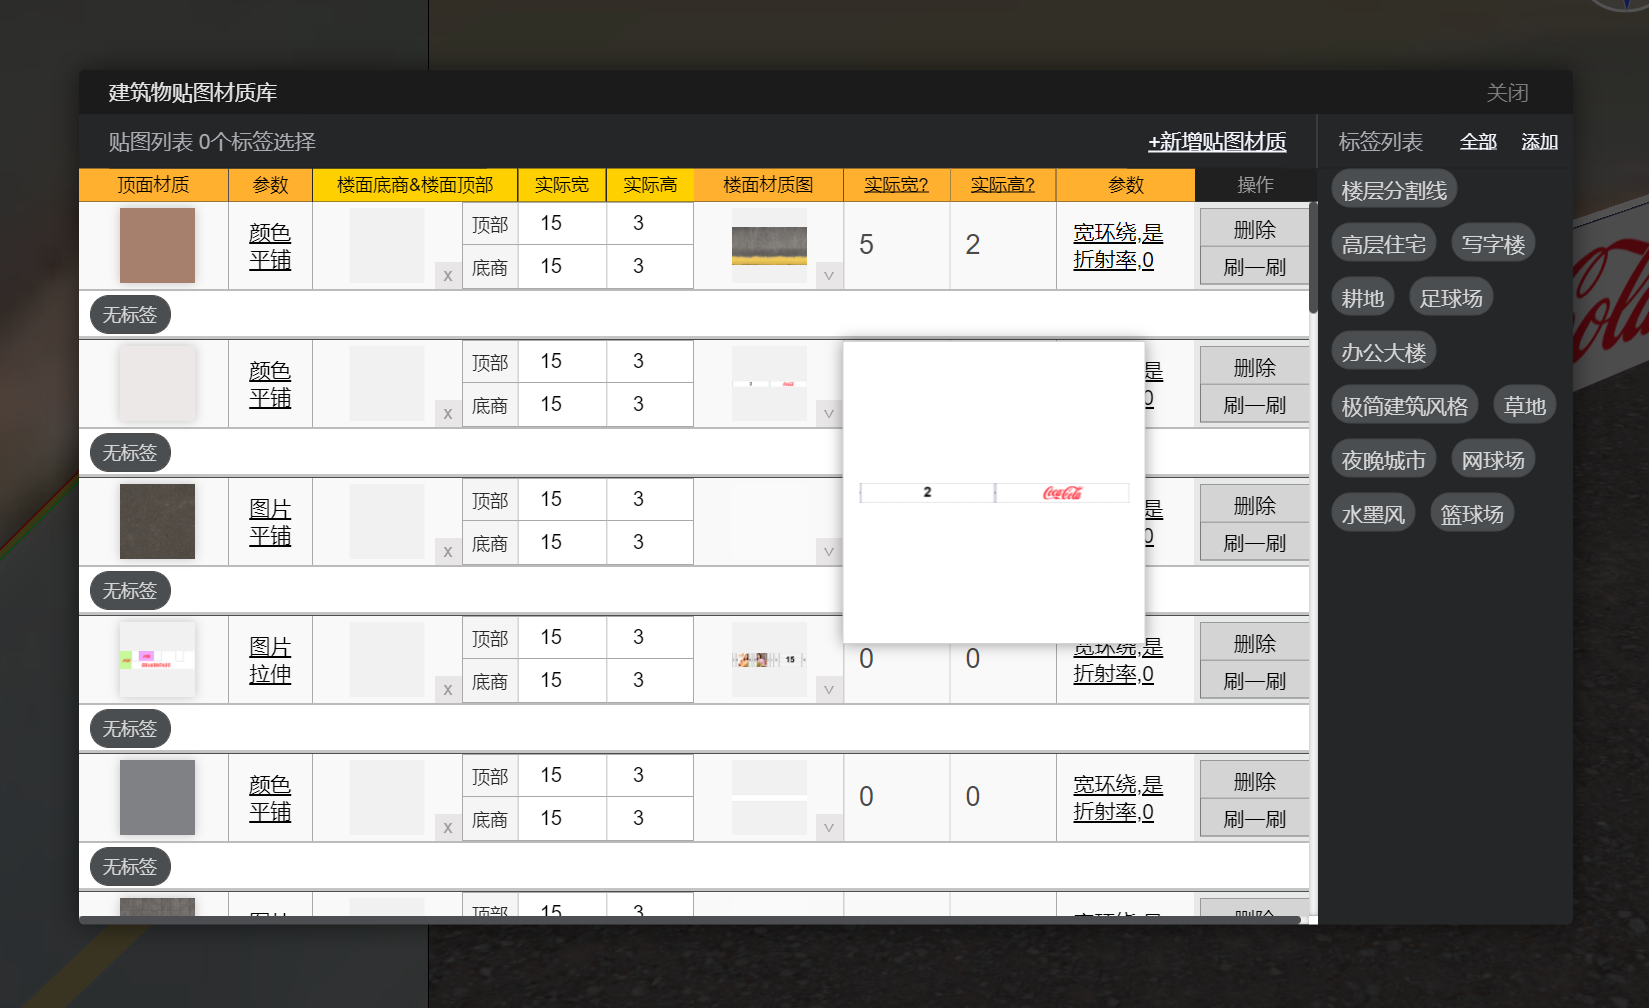Clear floor image with x in fifth row

[x=447, y=827]
